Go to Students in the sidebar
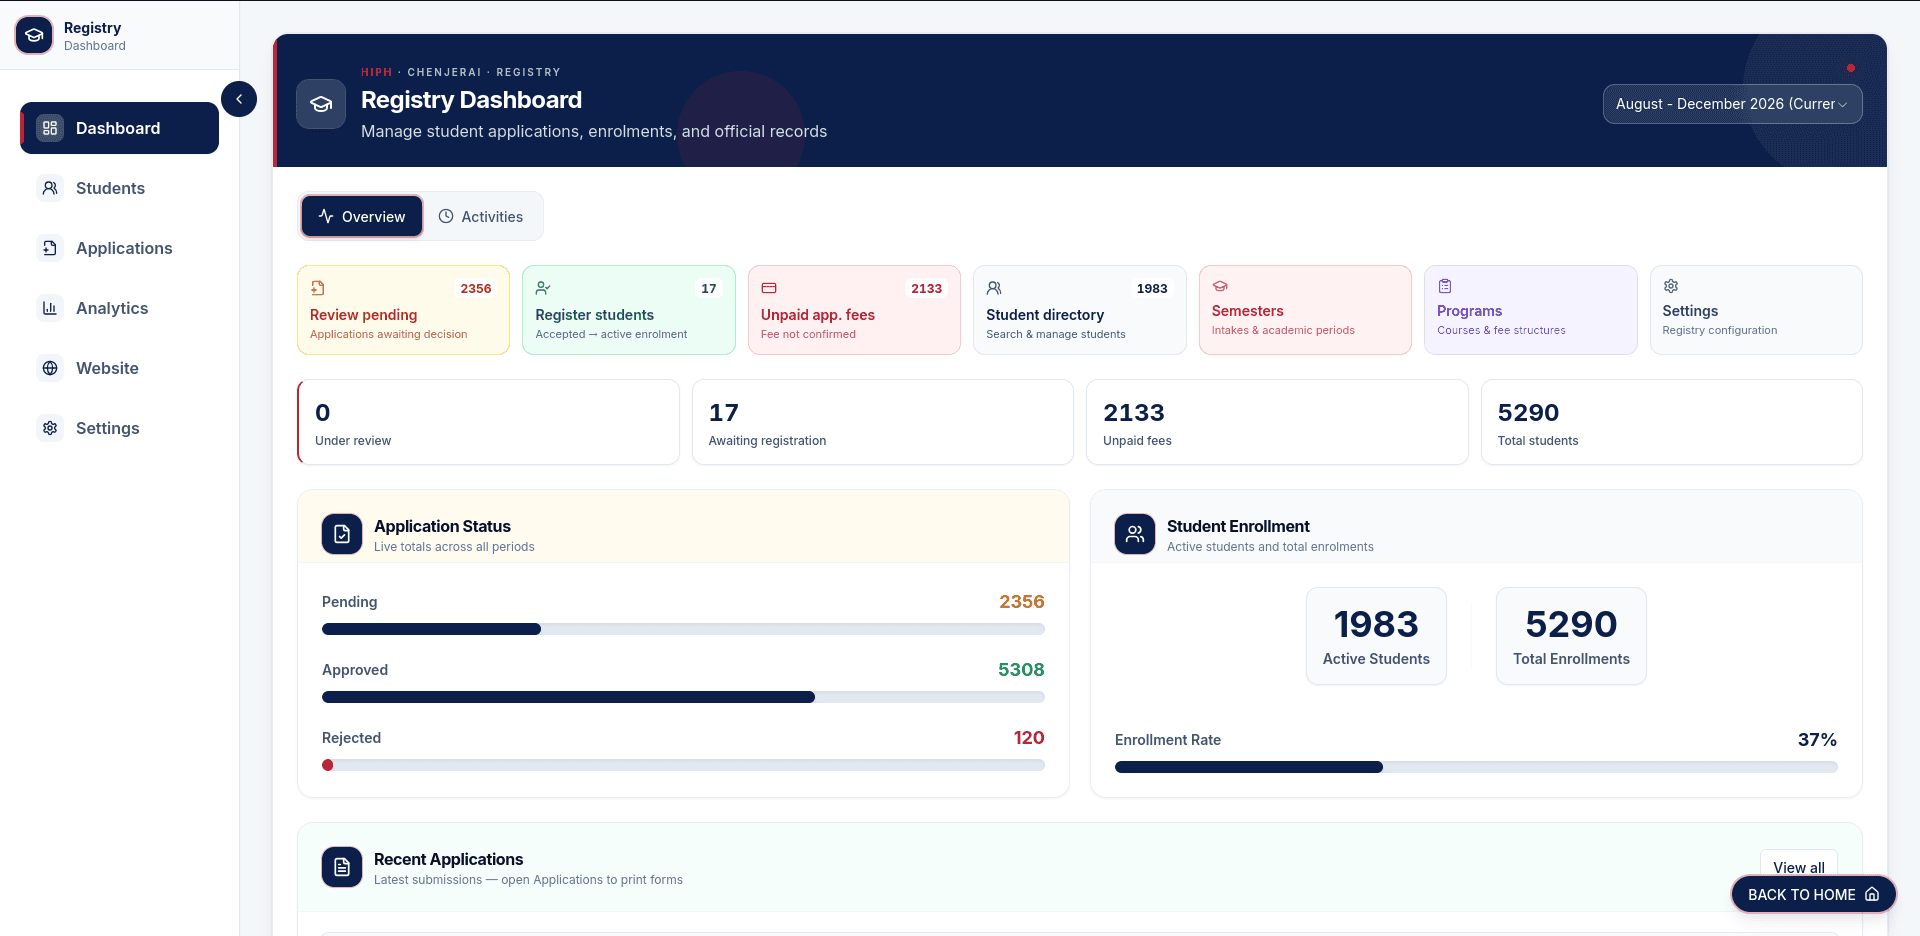1920x936 pixels. pyautogui.click(x=120, y=188)
